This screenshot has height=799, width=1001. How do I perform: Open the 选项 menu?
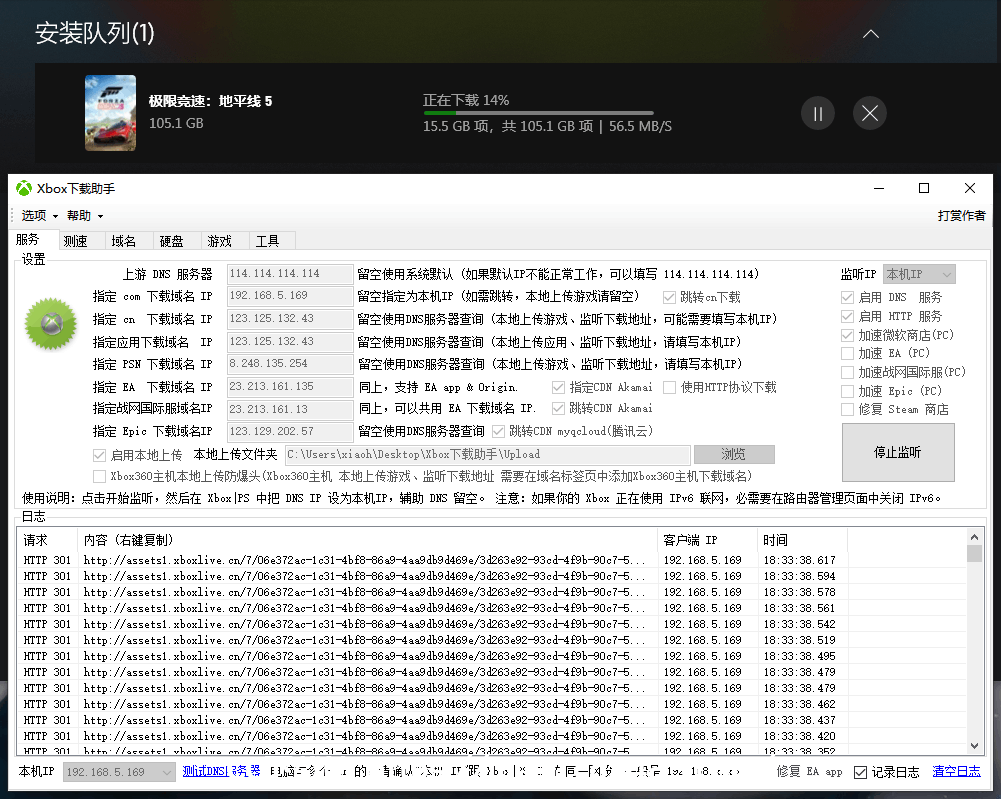point(40,216)
